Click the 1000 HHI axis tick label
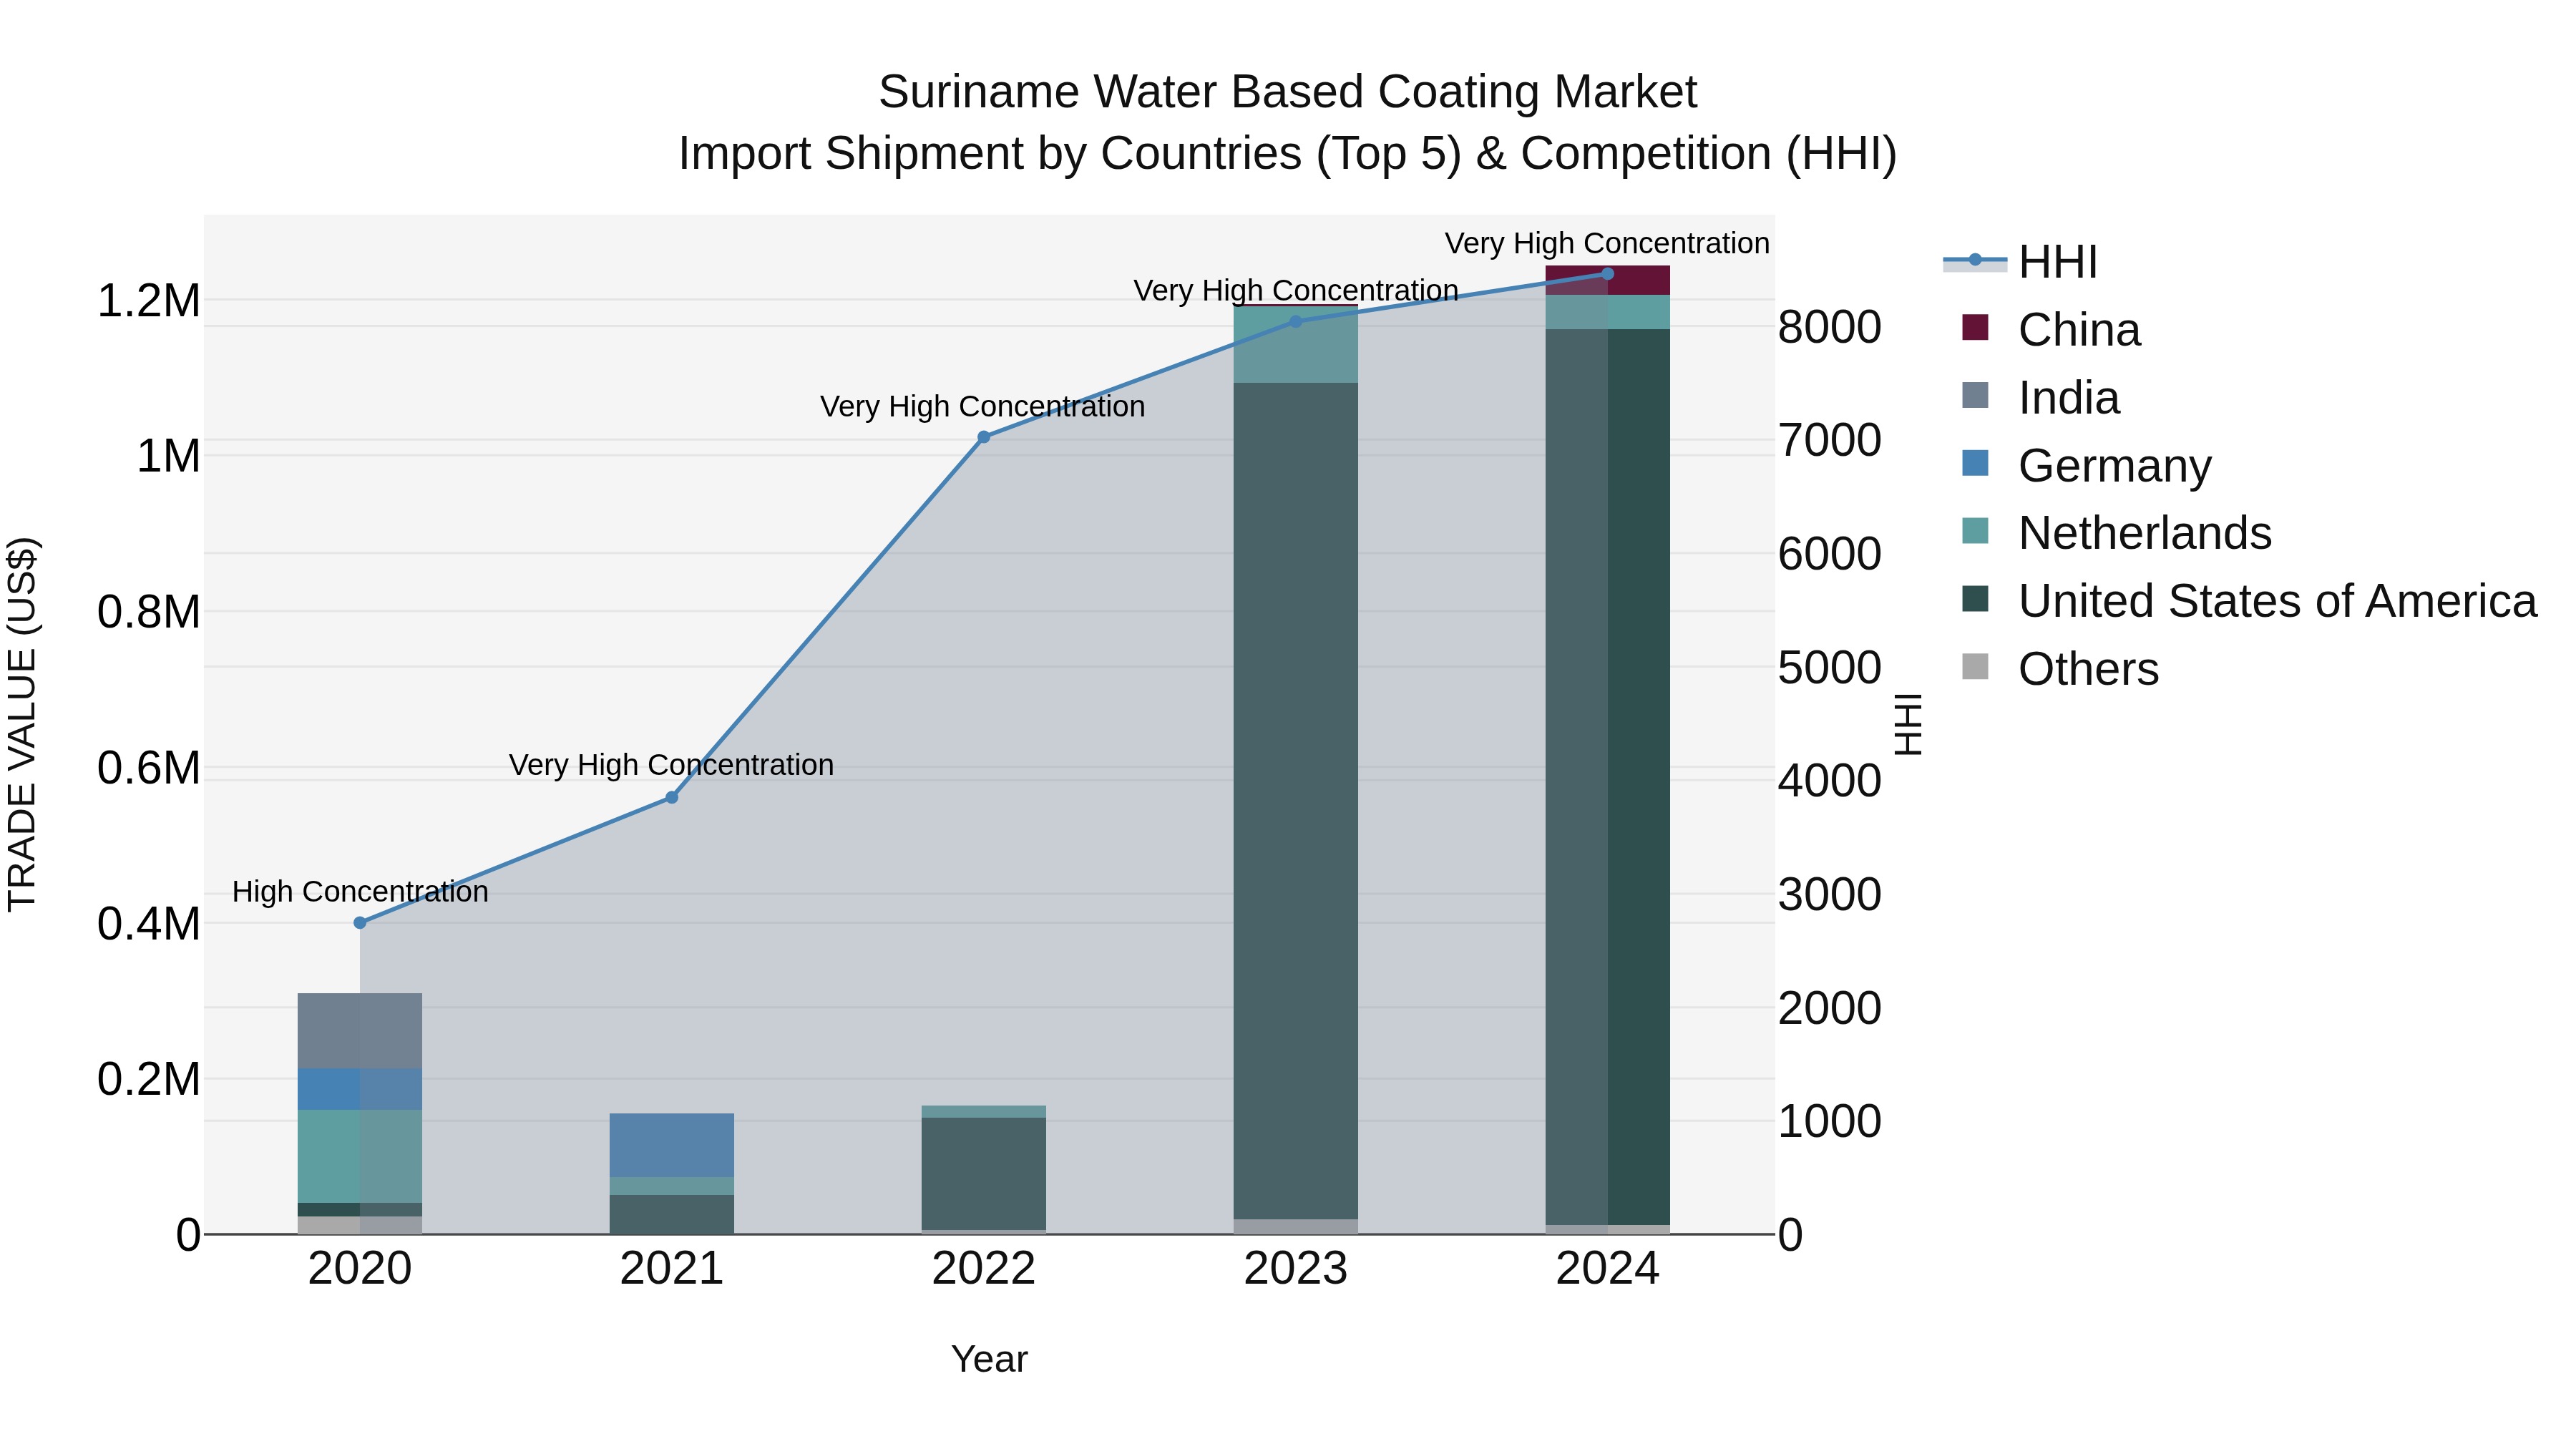2576x1449 pixels. (1830, 1121)
